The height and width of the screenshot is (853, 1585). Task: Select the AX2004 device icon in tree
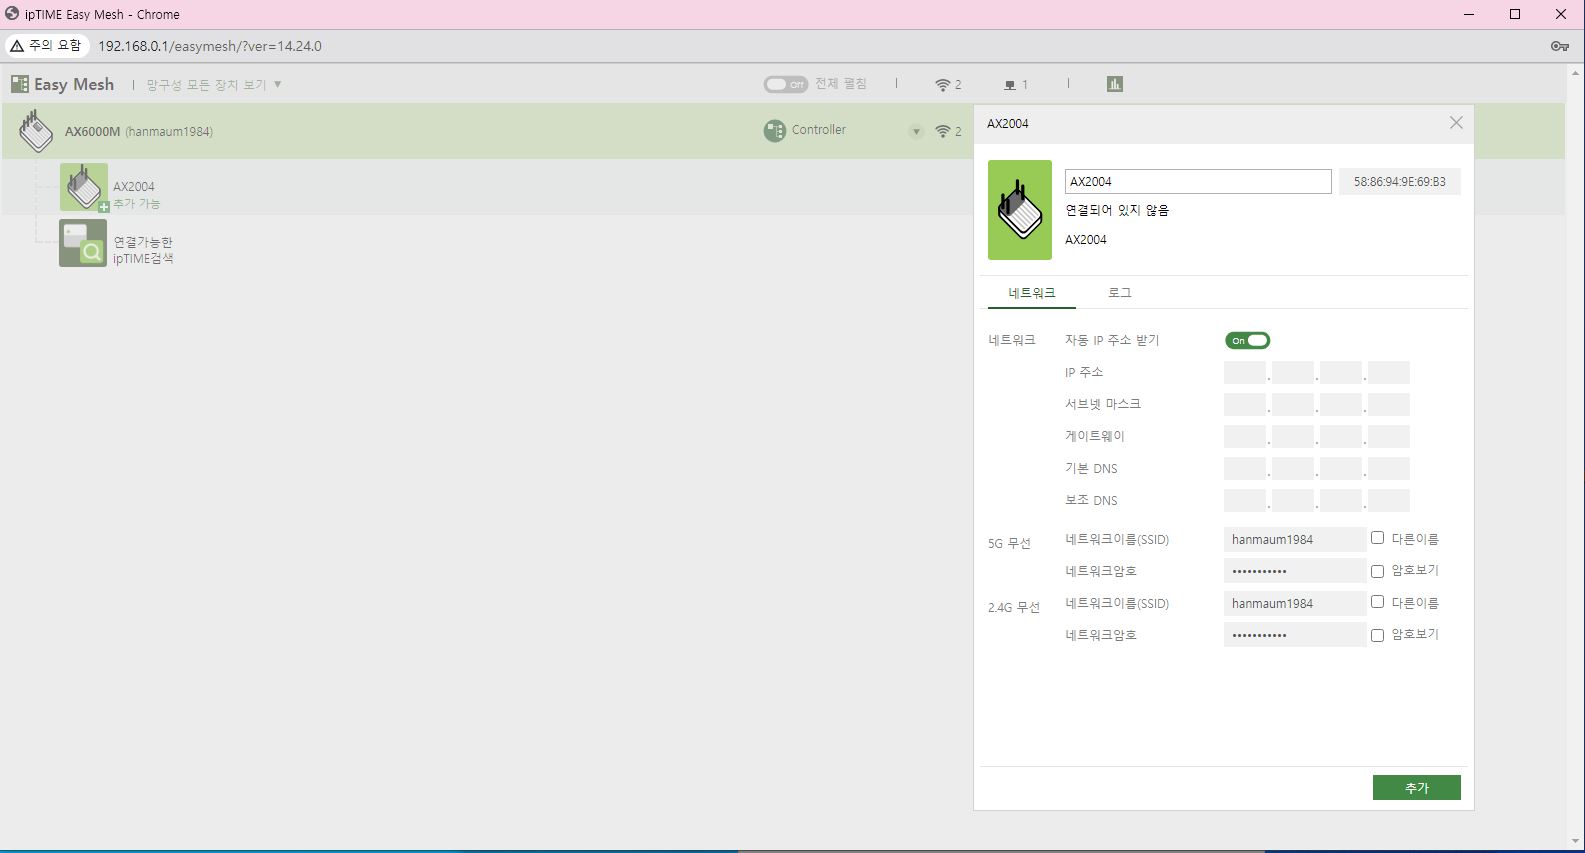click(84, 187)
